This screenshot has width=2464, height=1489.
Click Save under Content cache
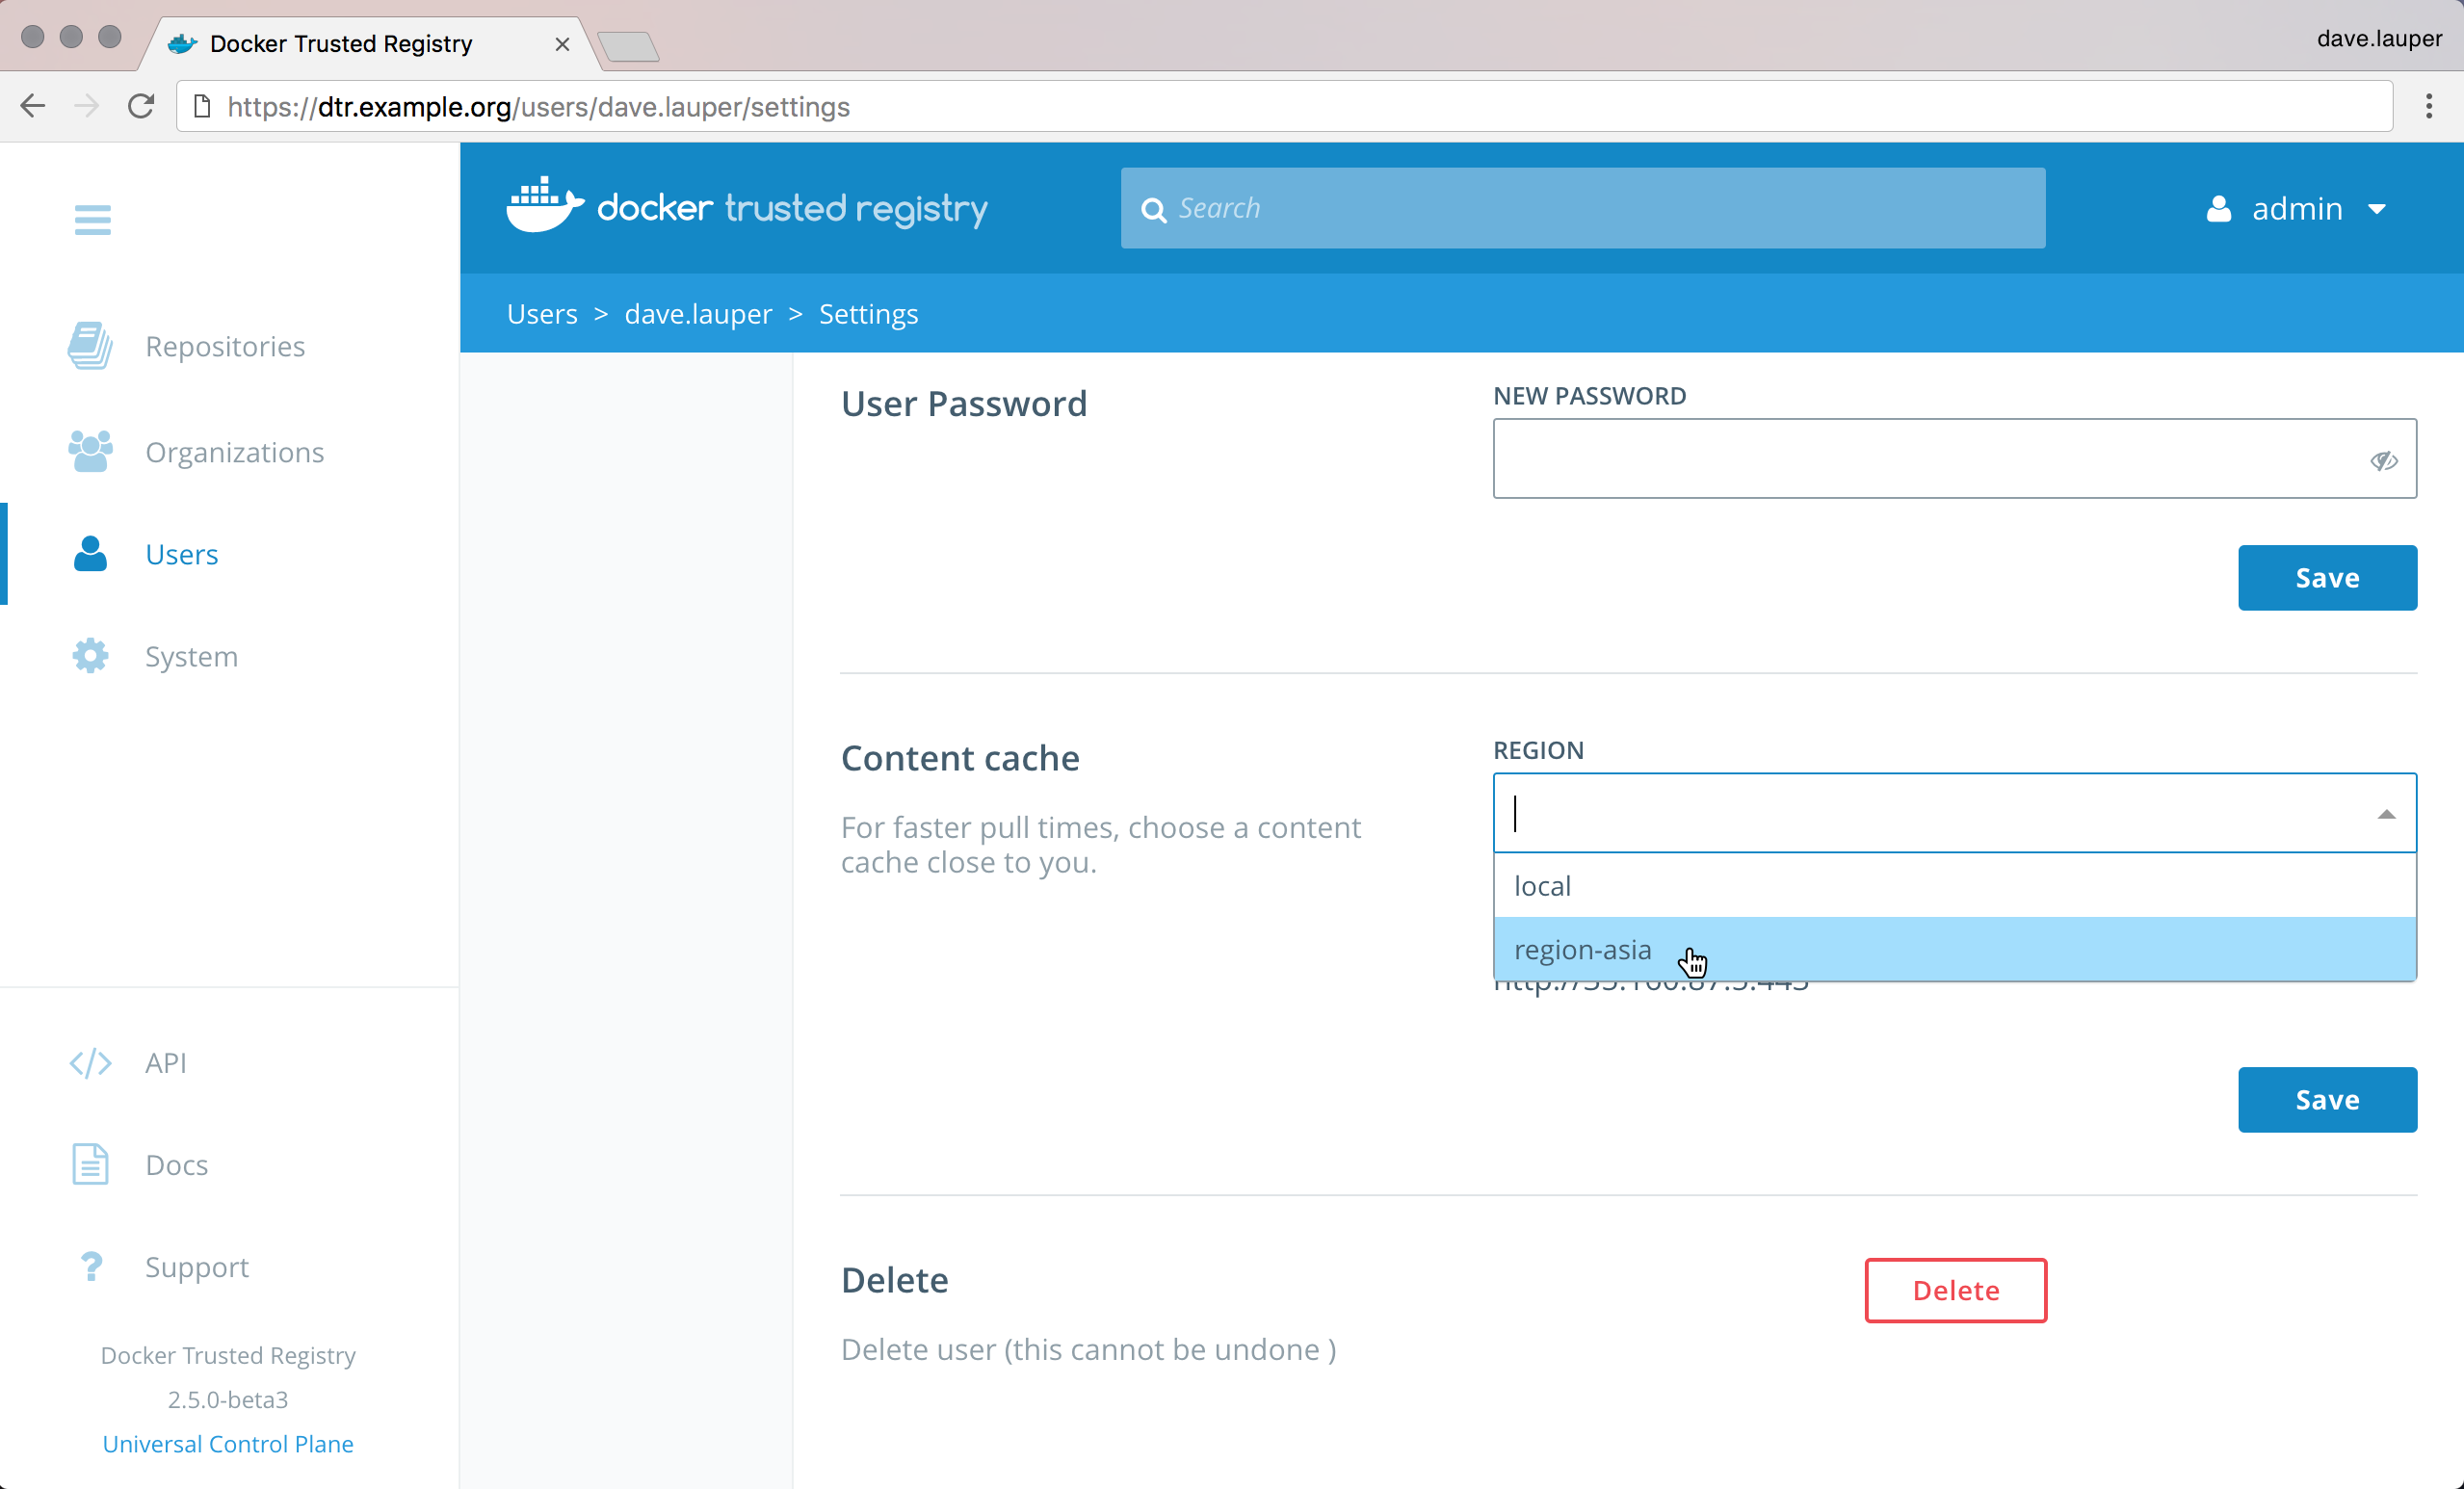2326,1099
